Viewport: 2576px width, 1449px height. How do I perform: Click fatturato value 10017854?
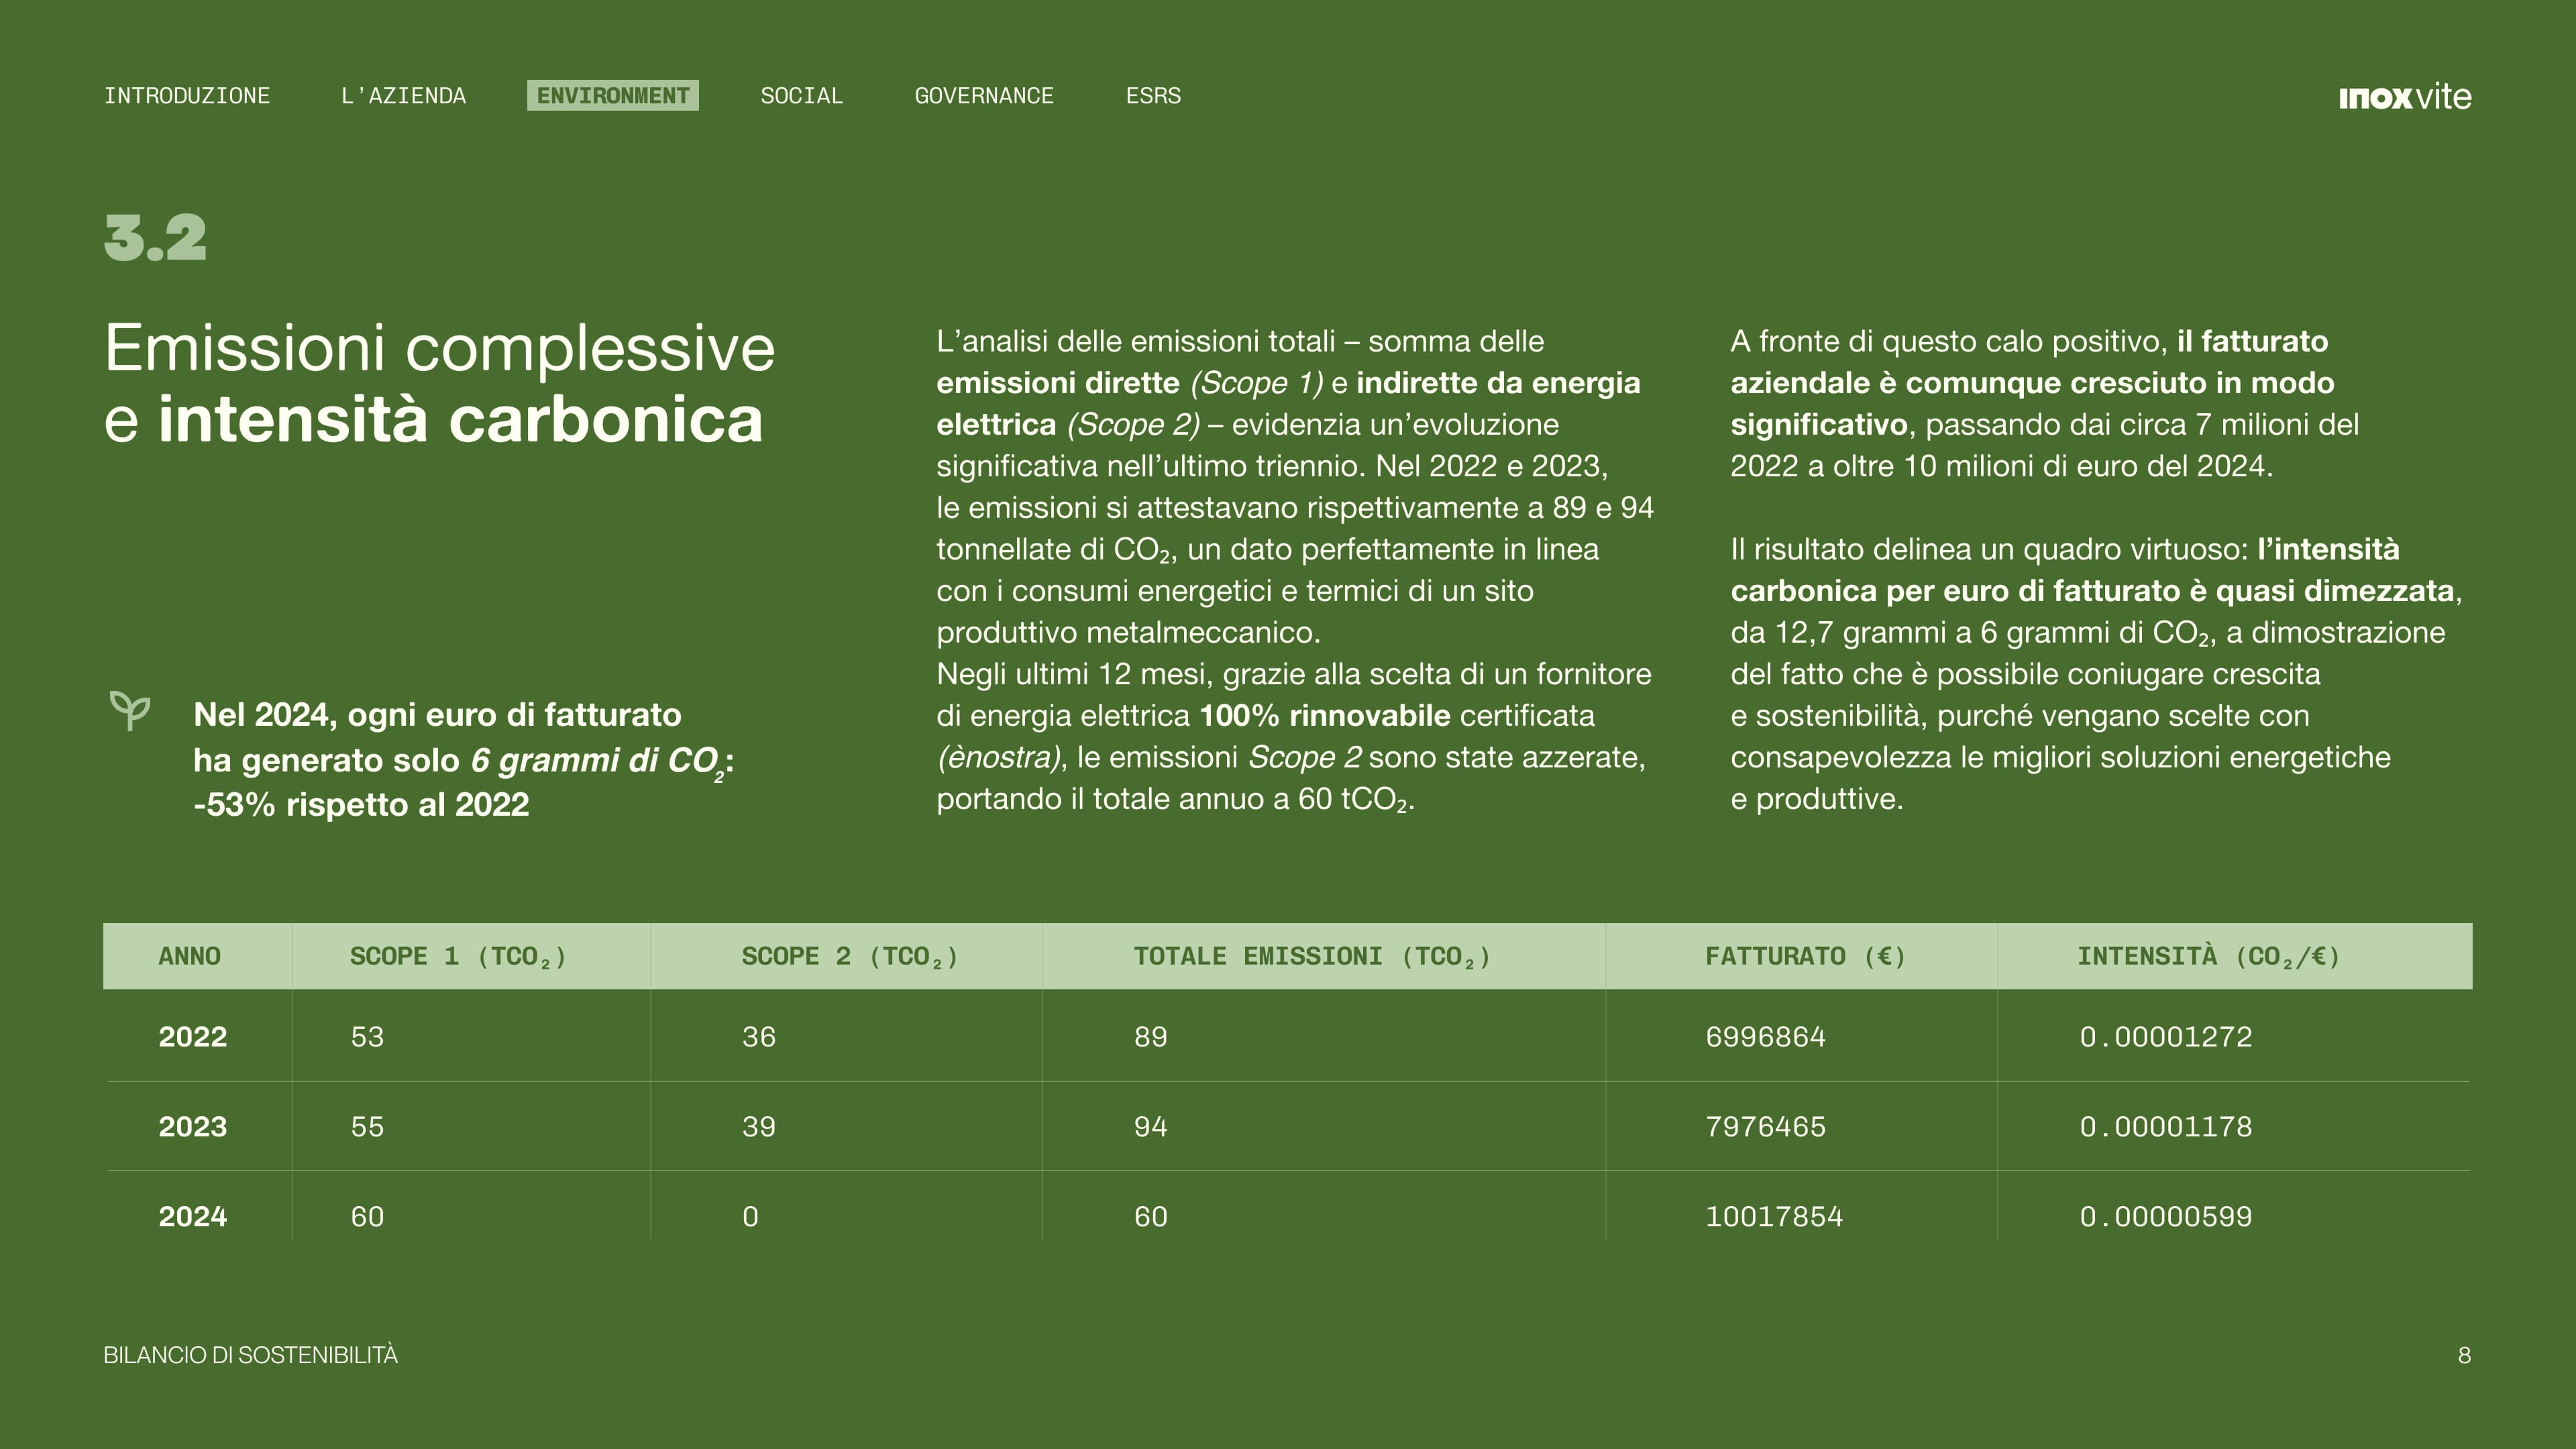tap(1774, 1216)
